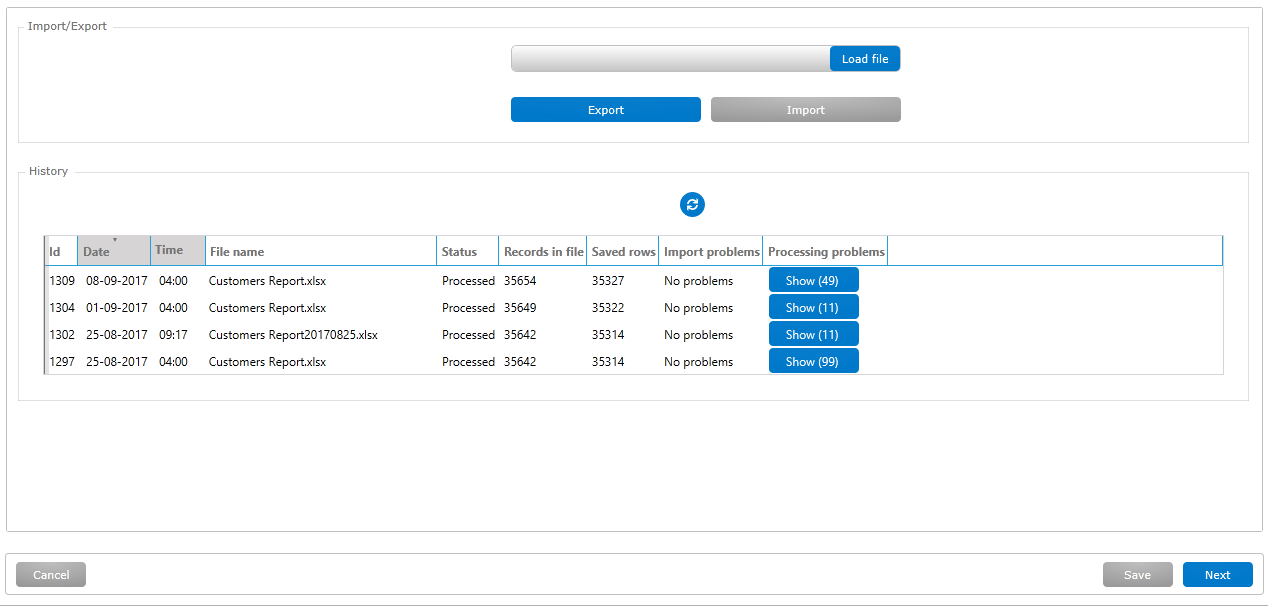
Task: Click the file path input field
Action: pyautogui.click(x=670, y=59)
